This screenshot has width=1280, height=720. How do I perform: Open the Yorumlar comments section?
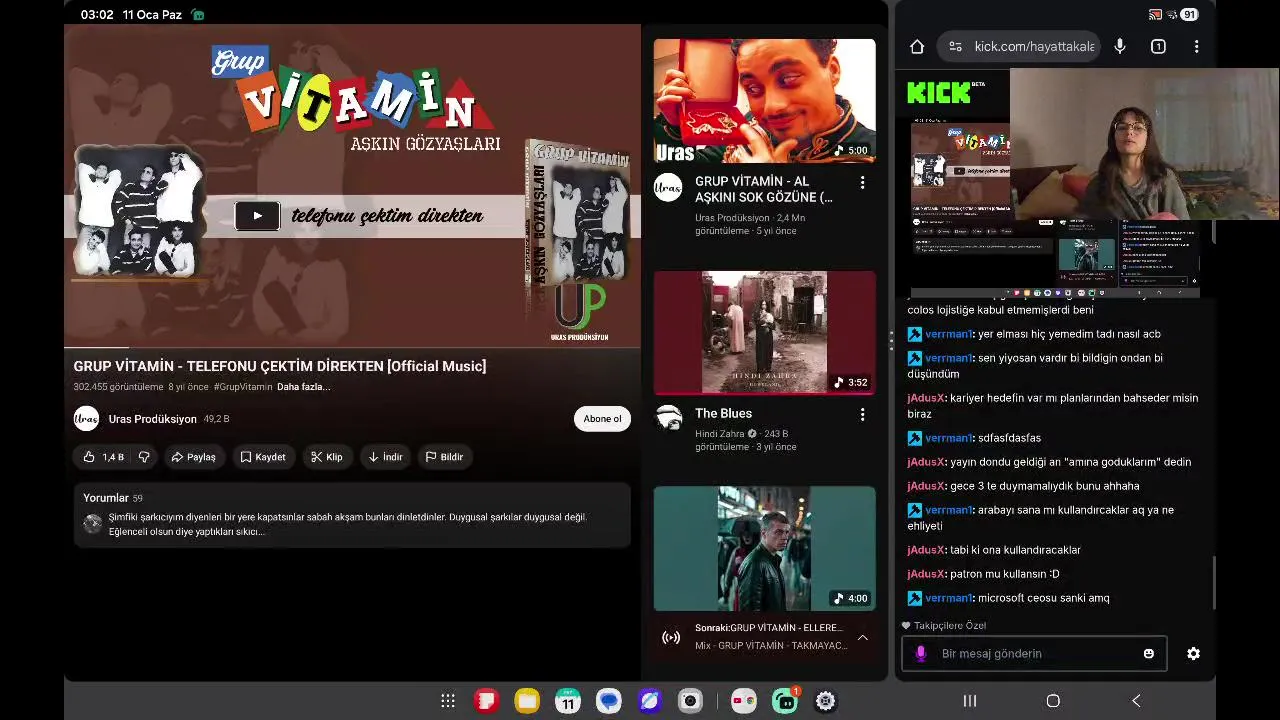[352, 515]
